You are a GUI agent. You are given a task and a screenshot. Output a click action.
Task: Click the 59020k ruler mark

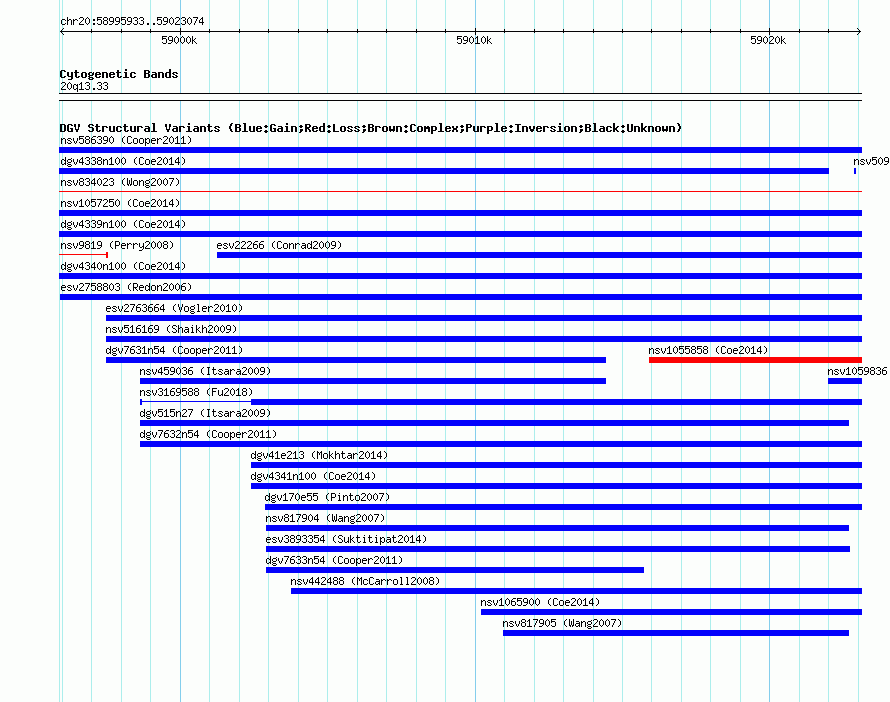click(x=769, y=40)
